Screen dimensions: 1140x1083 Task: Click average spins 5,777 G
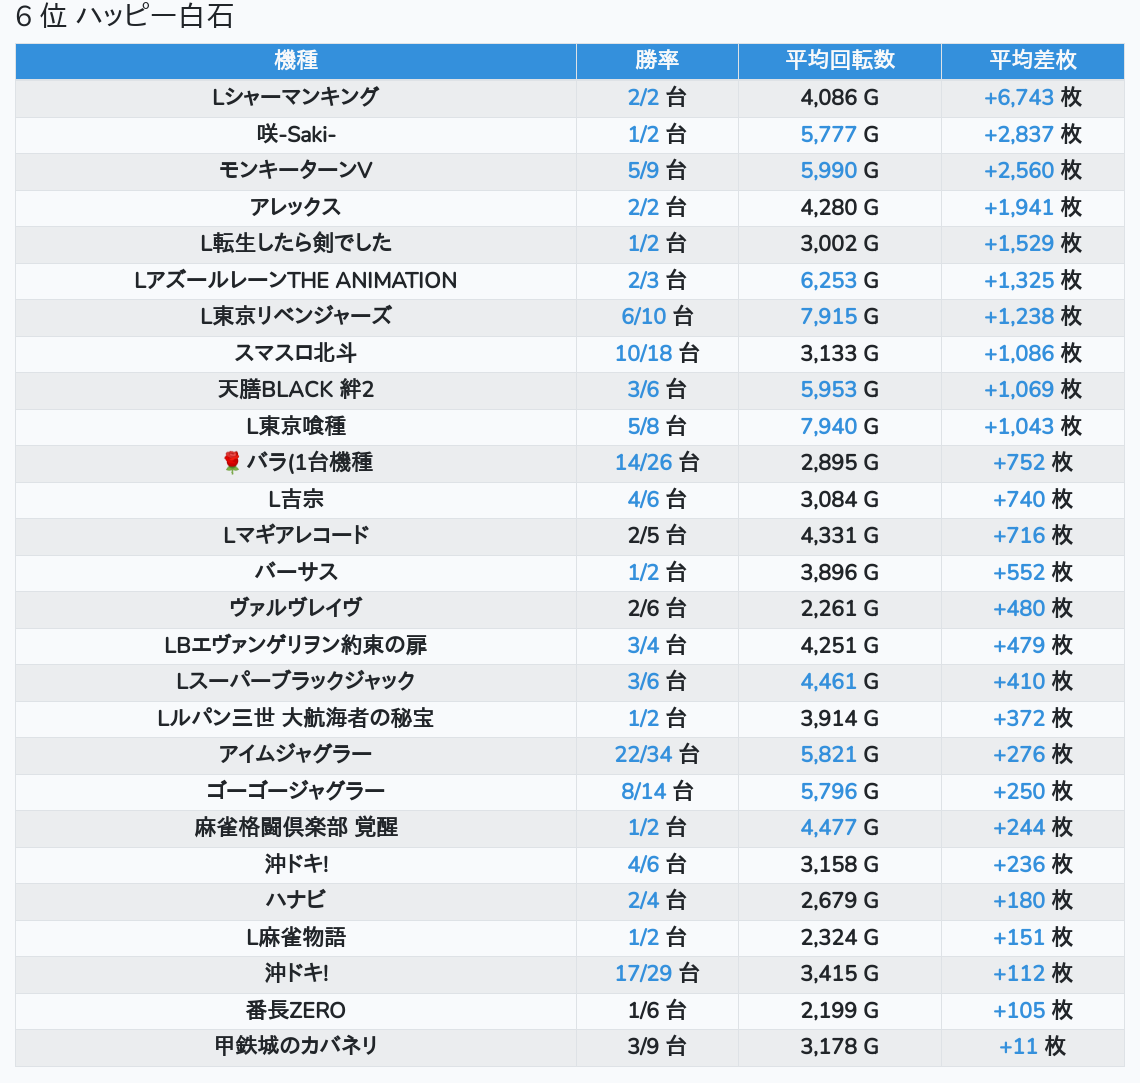click(x=840, y=134)
